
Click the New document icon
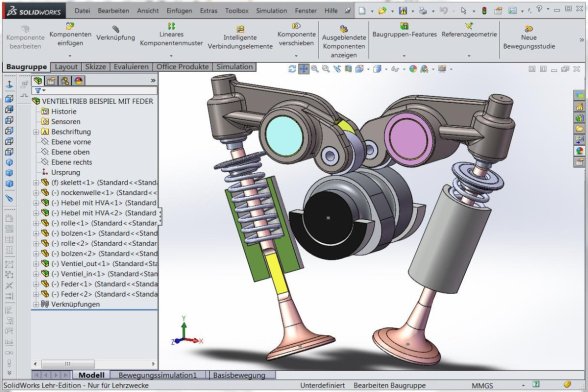(x=362, y=11)
